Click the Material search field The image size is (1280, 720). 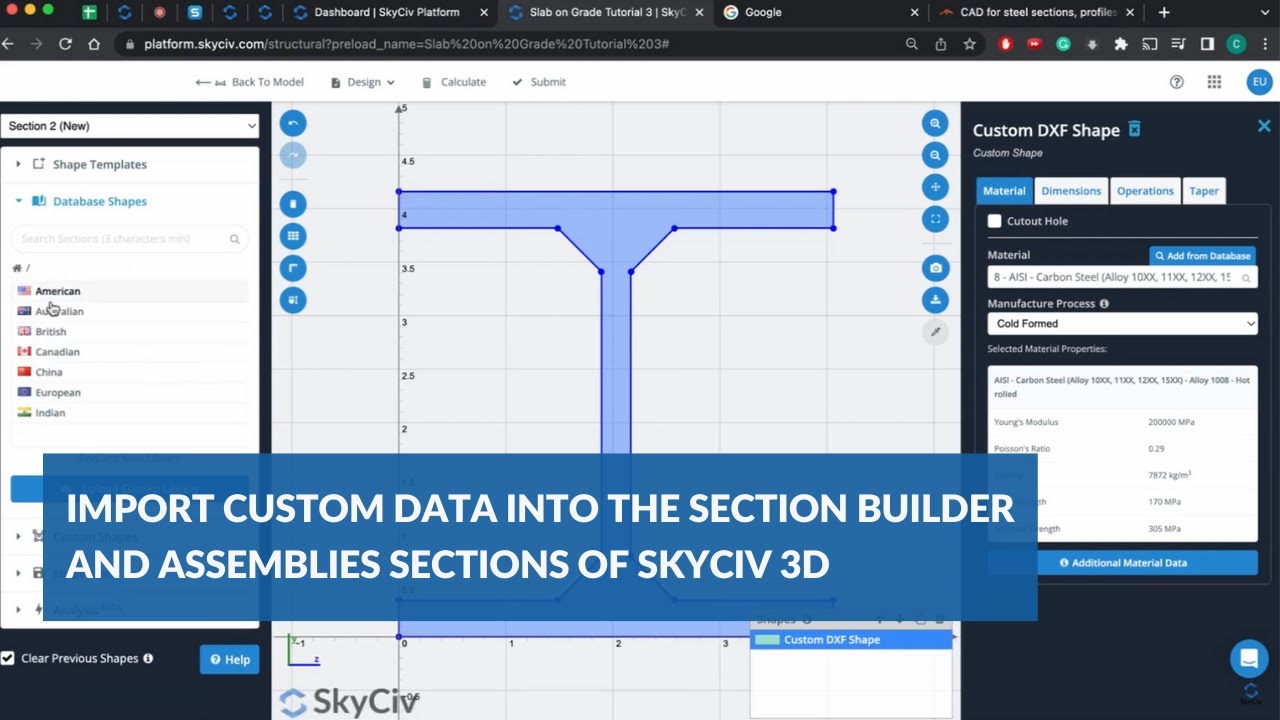pos(1122,278)
